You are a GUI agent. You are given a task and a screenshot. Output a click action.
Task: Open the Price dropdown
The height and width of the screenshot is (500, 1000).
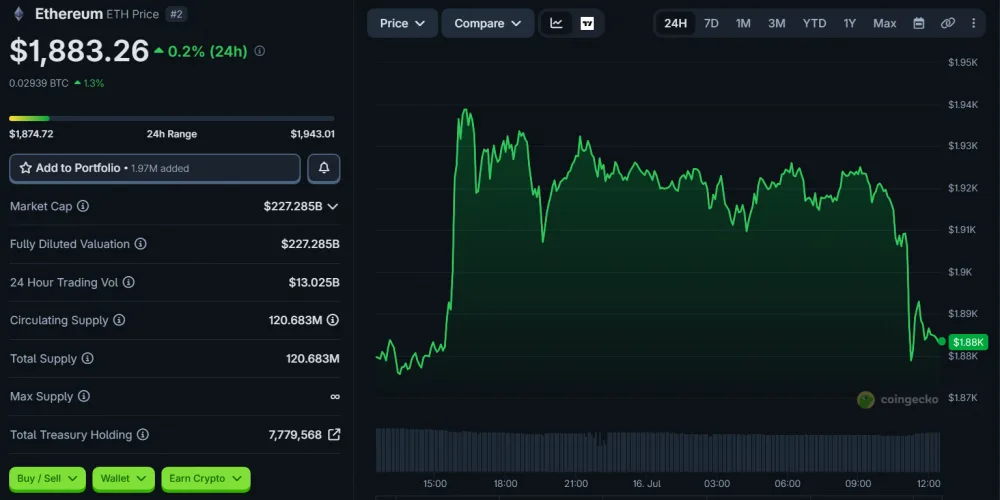[x=402, y=24]
